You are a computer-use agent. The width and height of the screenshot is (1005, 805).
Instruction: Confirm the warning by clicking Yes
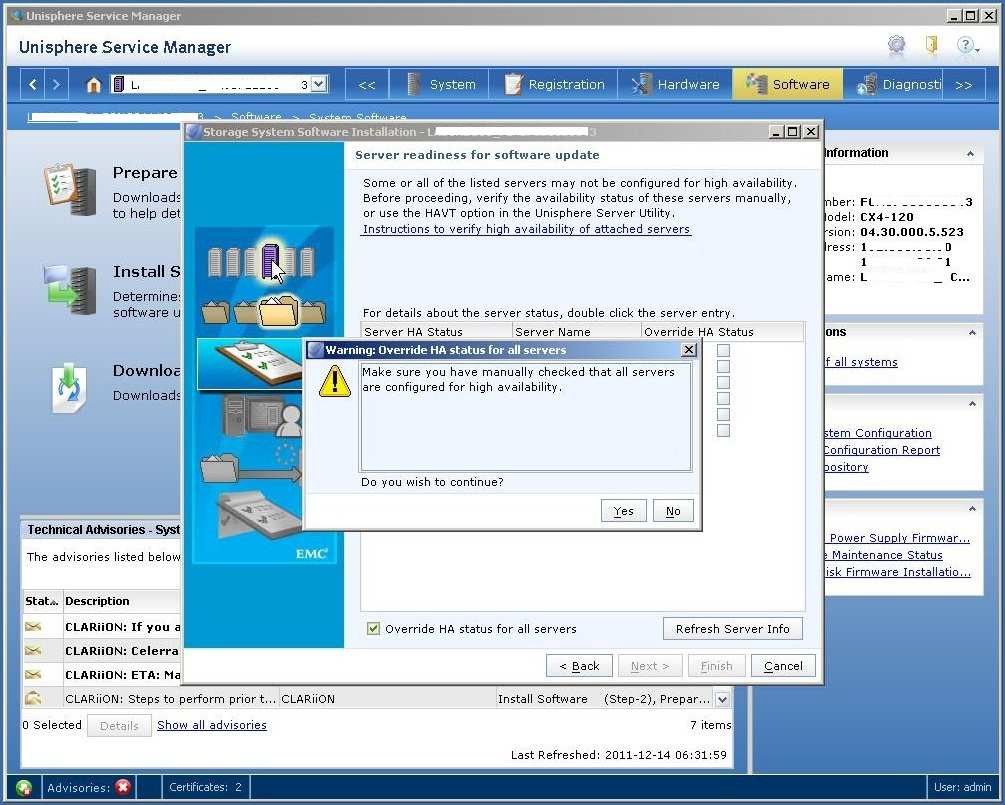tap(623, 511)
